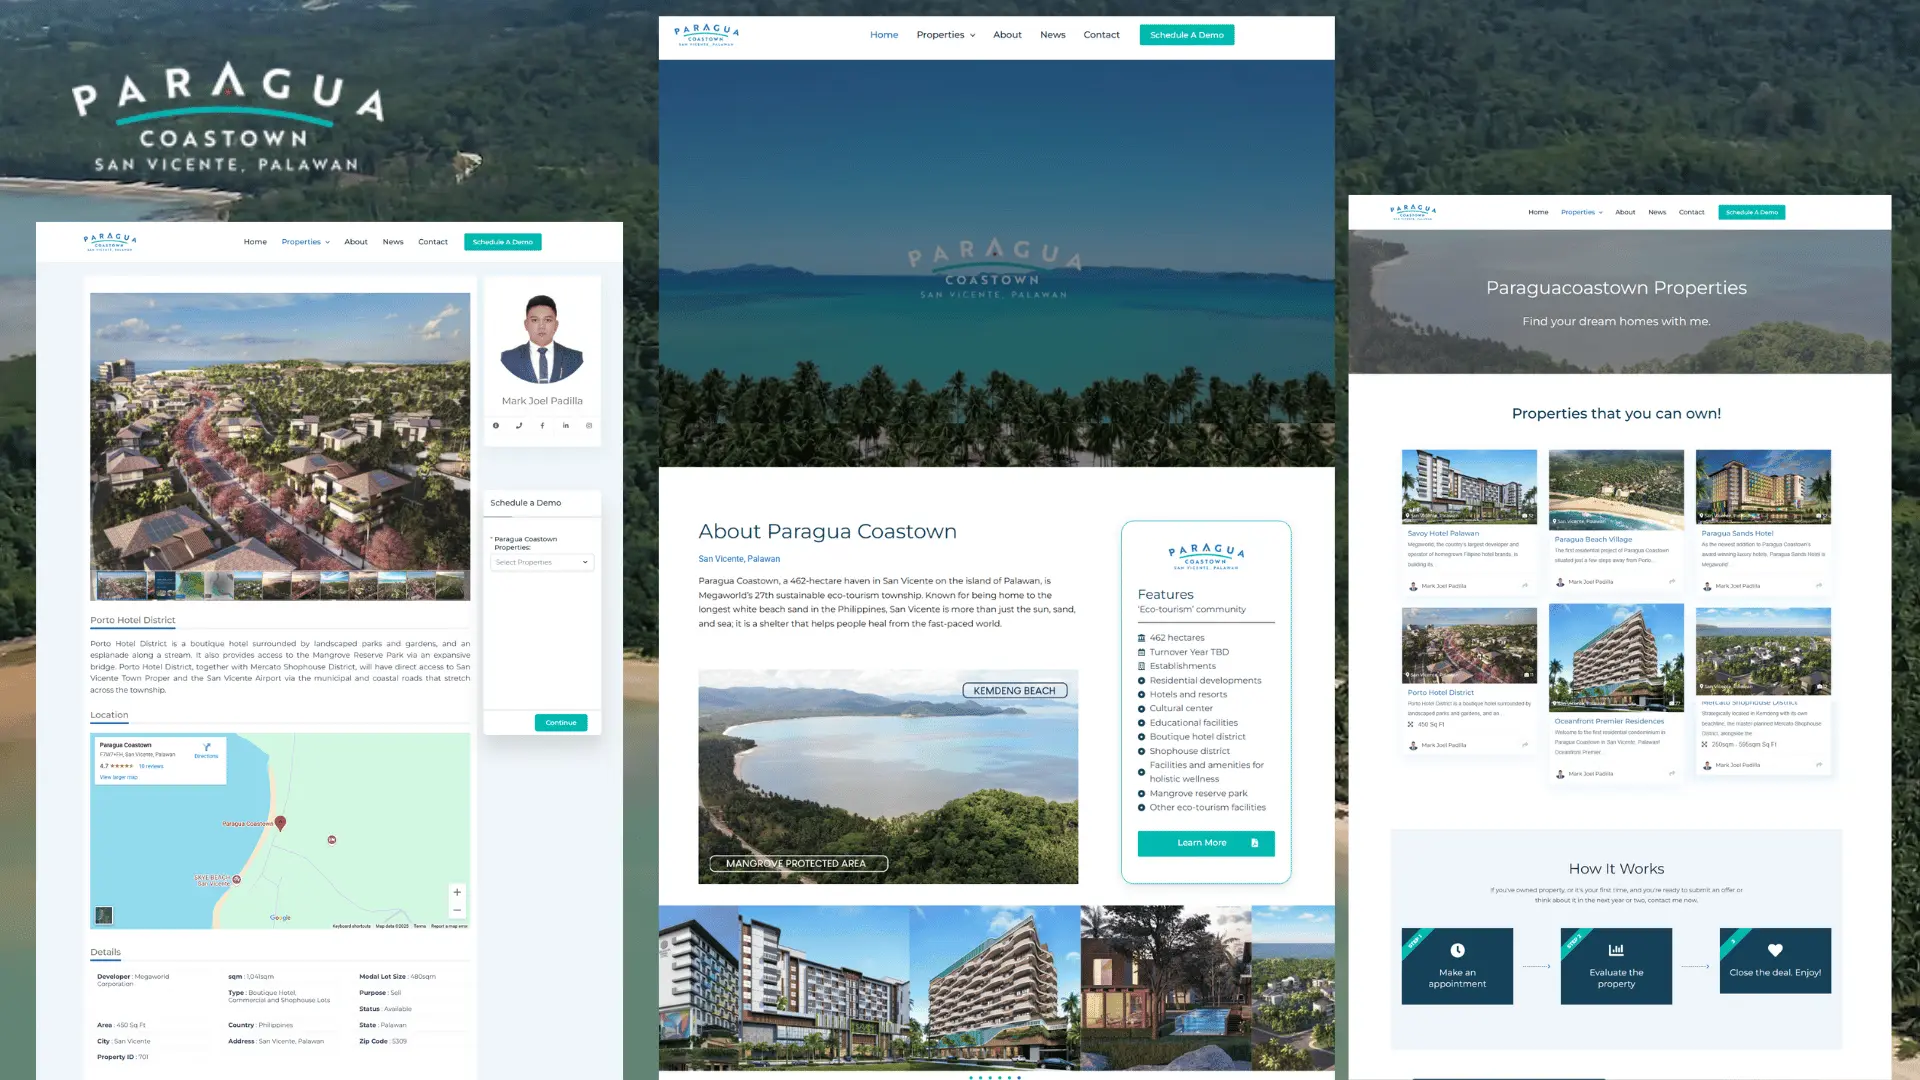Click the red Paragua Coastown map pin
The height and width of the screenshot is (1080, 1920).
[x=281, y=823]
